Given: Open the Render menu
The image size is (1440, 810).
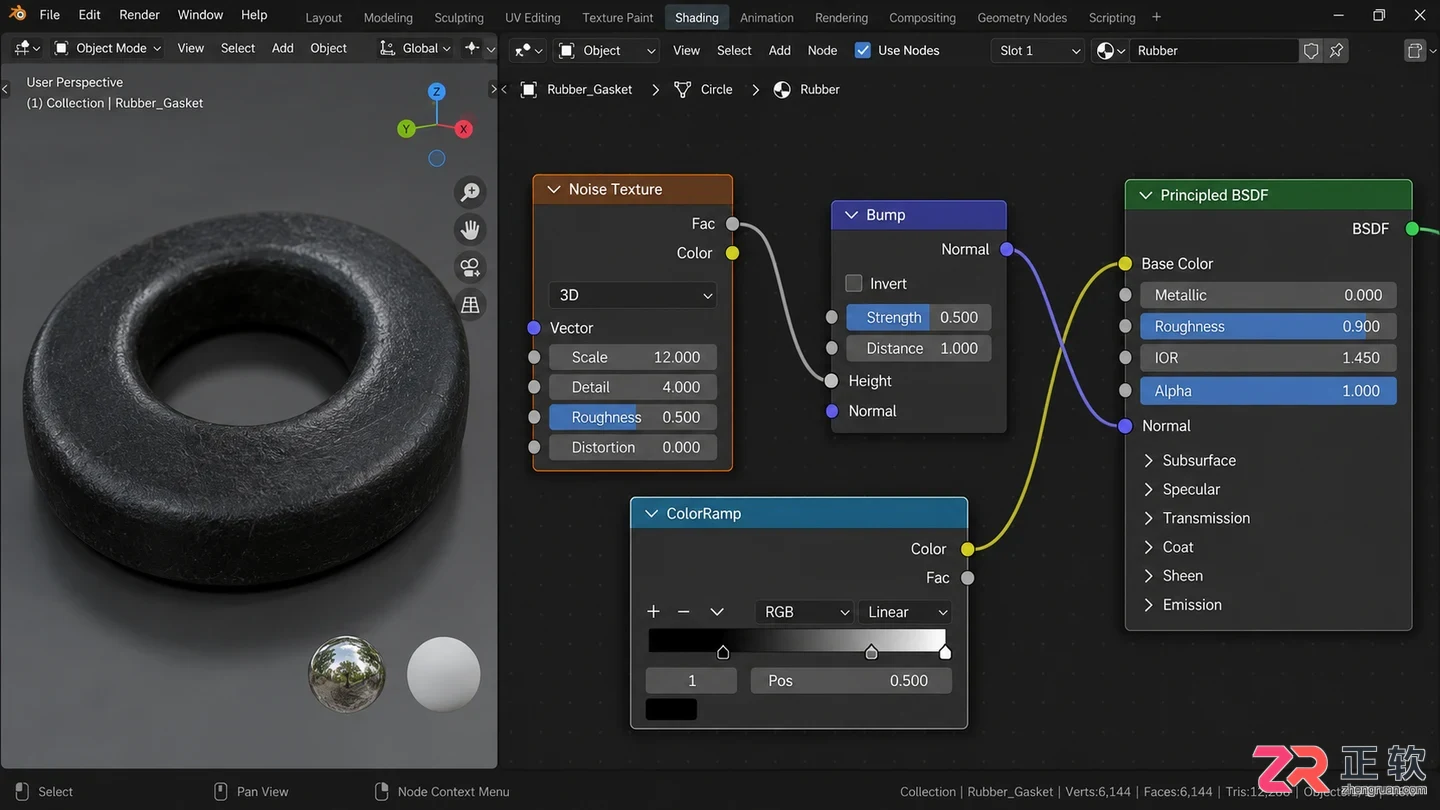Looking at the screenshot, I should click(x=139, y=15).
